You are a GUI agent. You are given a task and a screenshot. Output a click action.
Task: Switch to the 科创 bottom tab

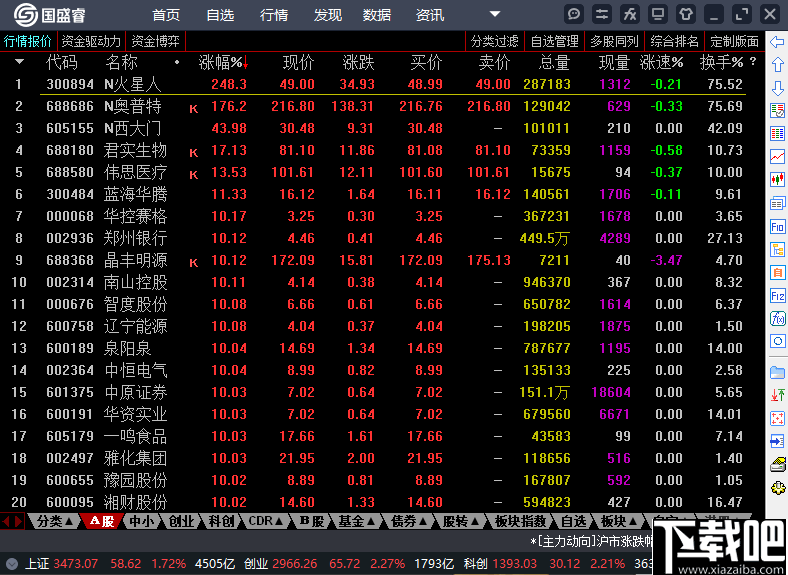(221, 521)
